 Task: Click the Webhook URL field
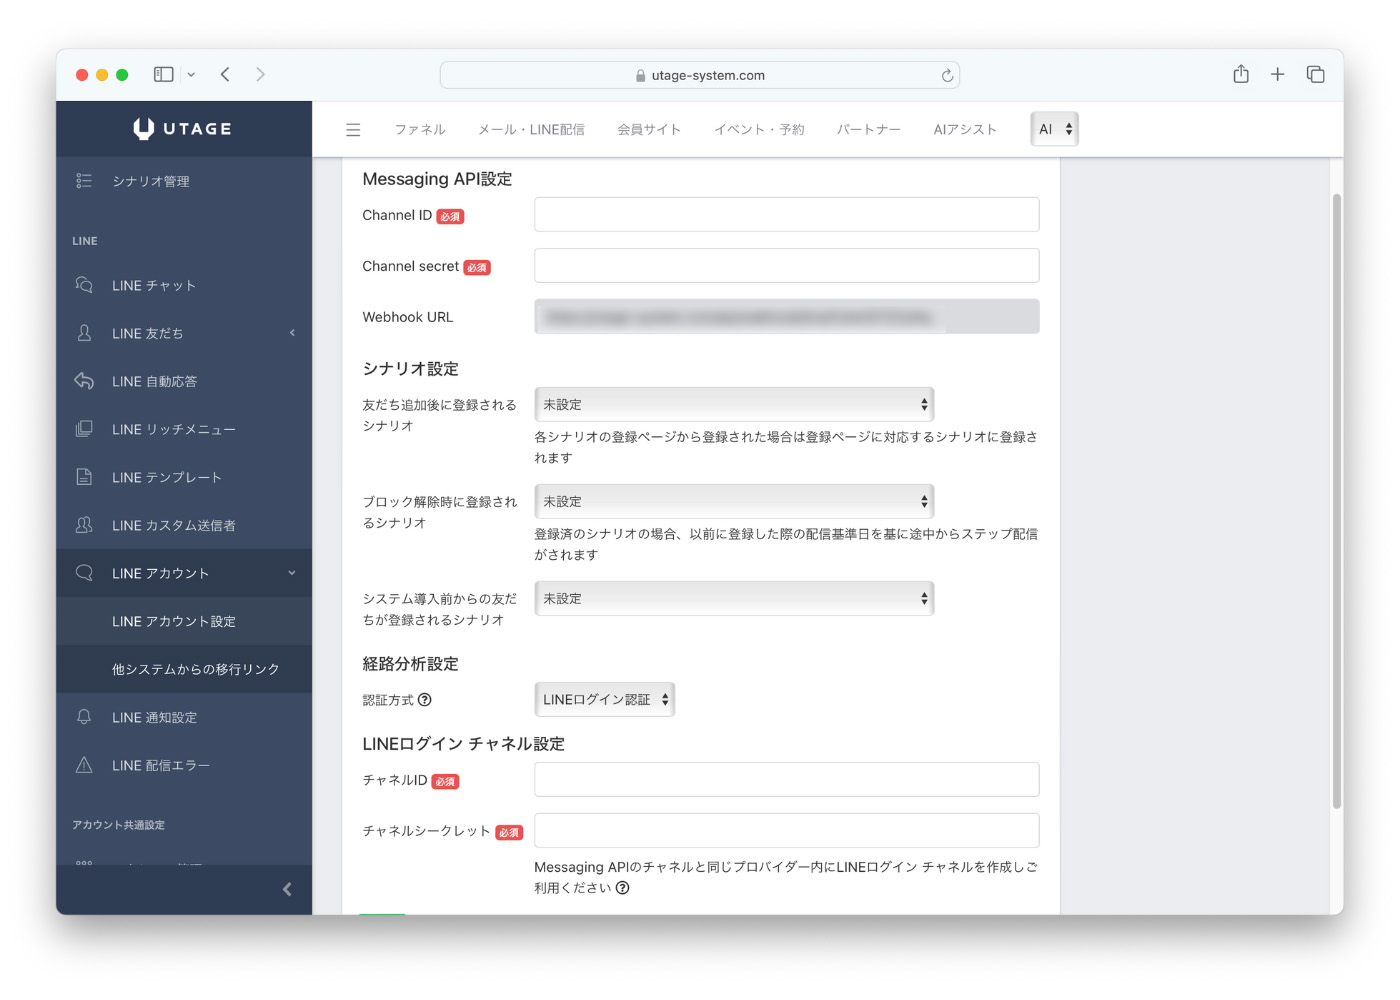tap(787, 317)
